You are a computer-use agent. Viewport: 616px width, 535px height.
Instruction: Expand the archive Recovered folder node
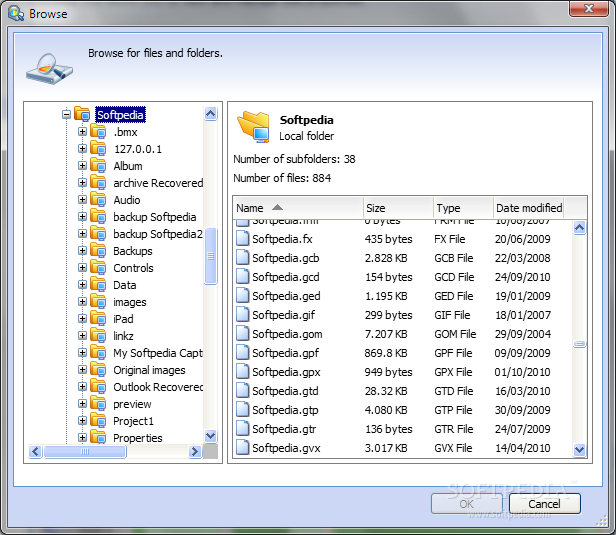click(x=82, y=183)
